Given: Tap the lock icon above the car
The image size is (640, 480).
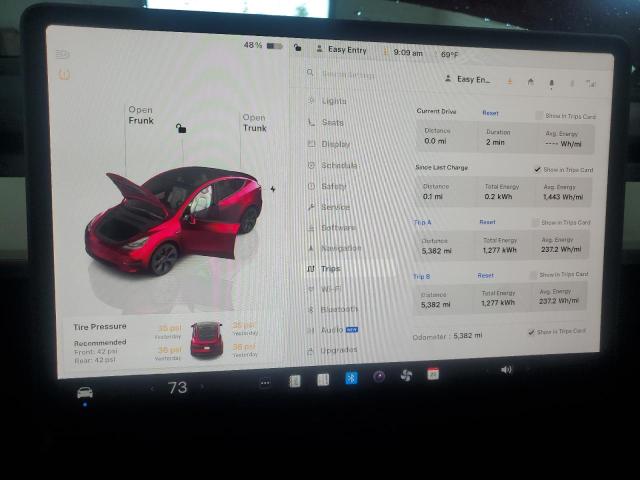Looking at the screenshot, I should pyautogui.click(x=180, y=128).
